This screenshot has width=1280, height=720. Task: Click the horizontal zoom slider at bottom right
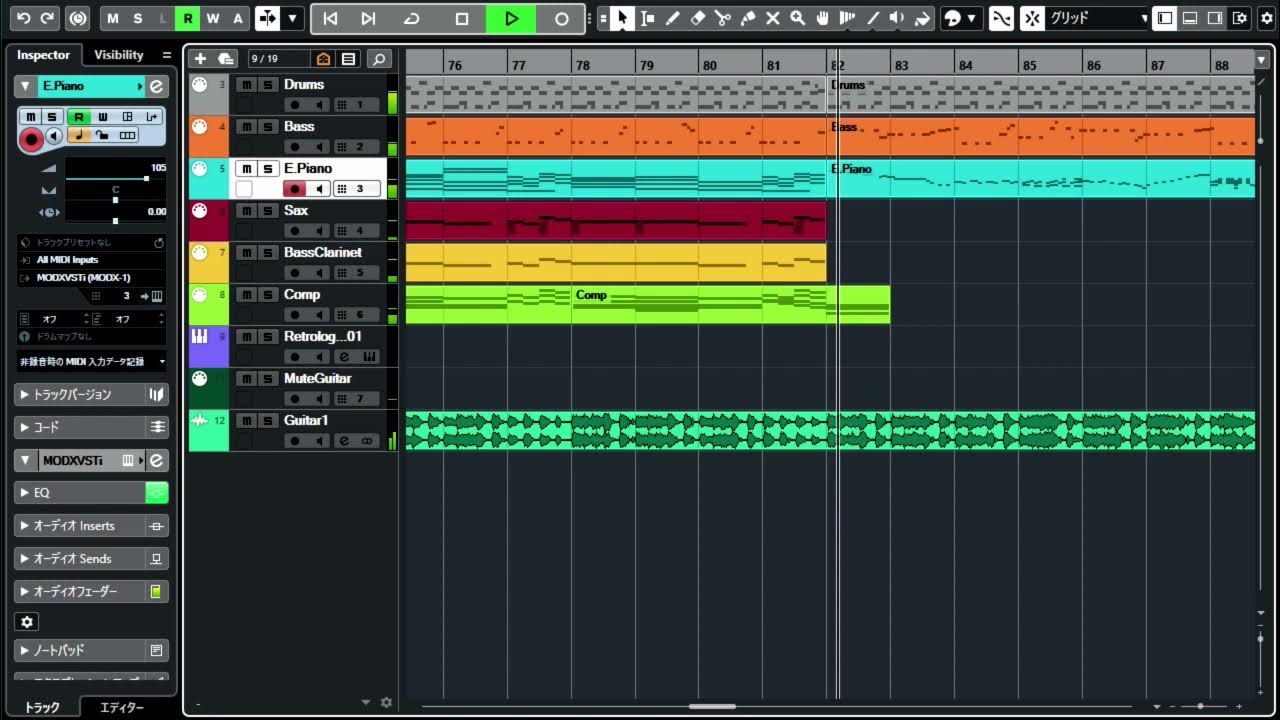coord(1201,707)
